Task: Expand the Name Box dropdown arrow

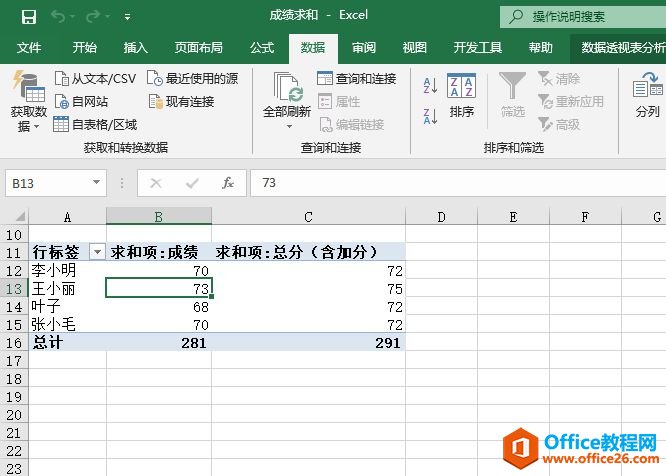Action: click(97, 183)
